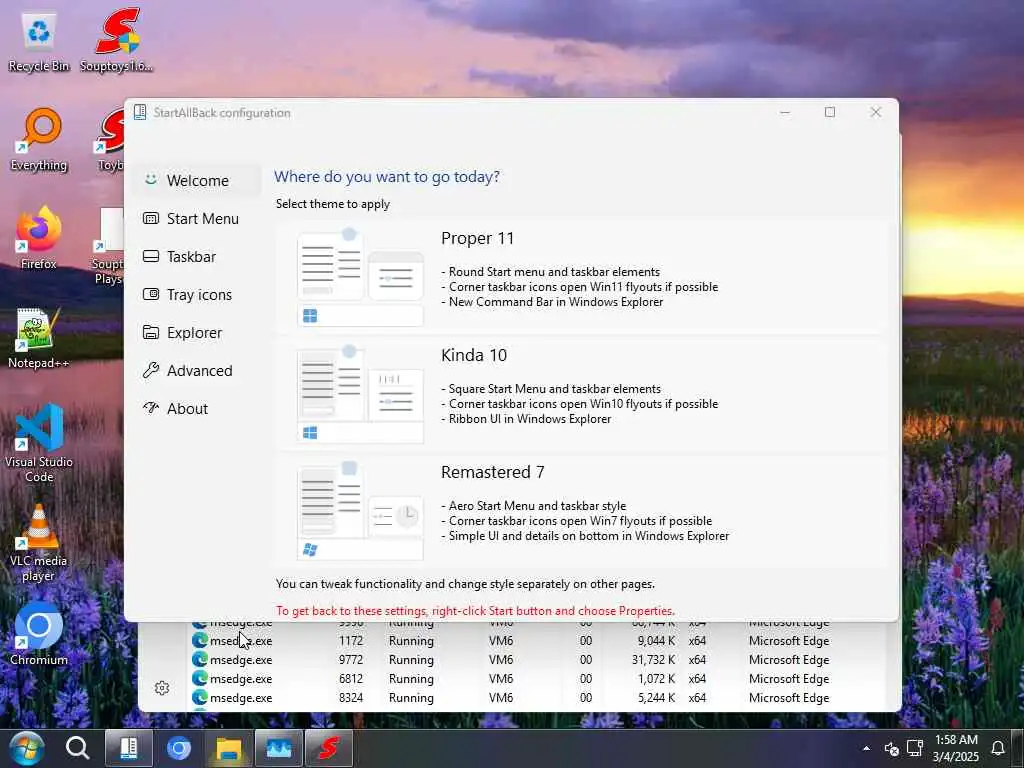Select the Visual Studio Code desktop shortcut
The width and height of the screenshot is (1024, 768).
tap(39, 443)
